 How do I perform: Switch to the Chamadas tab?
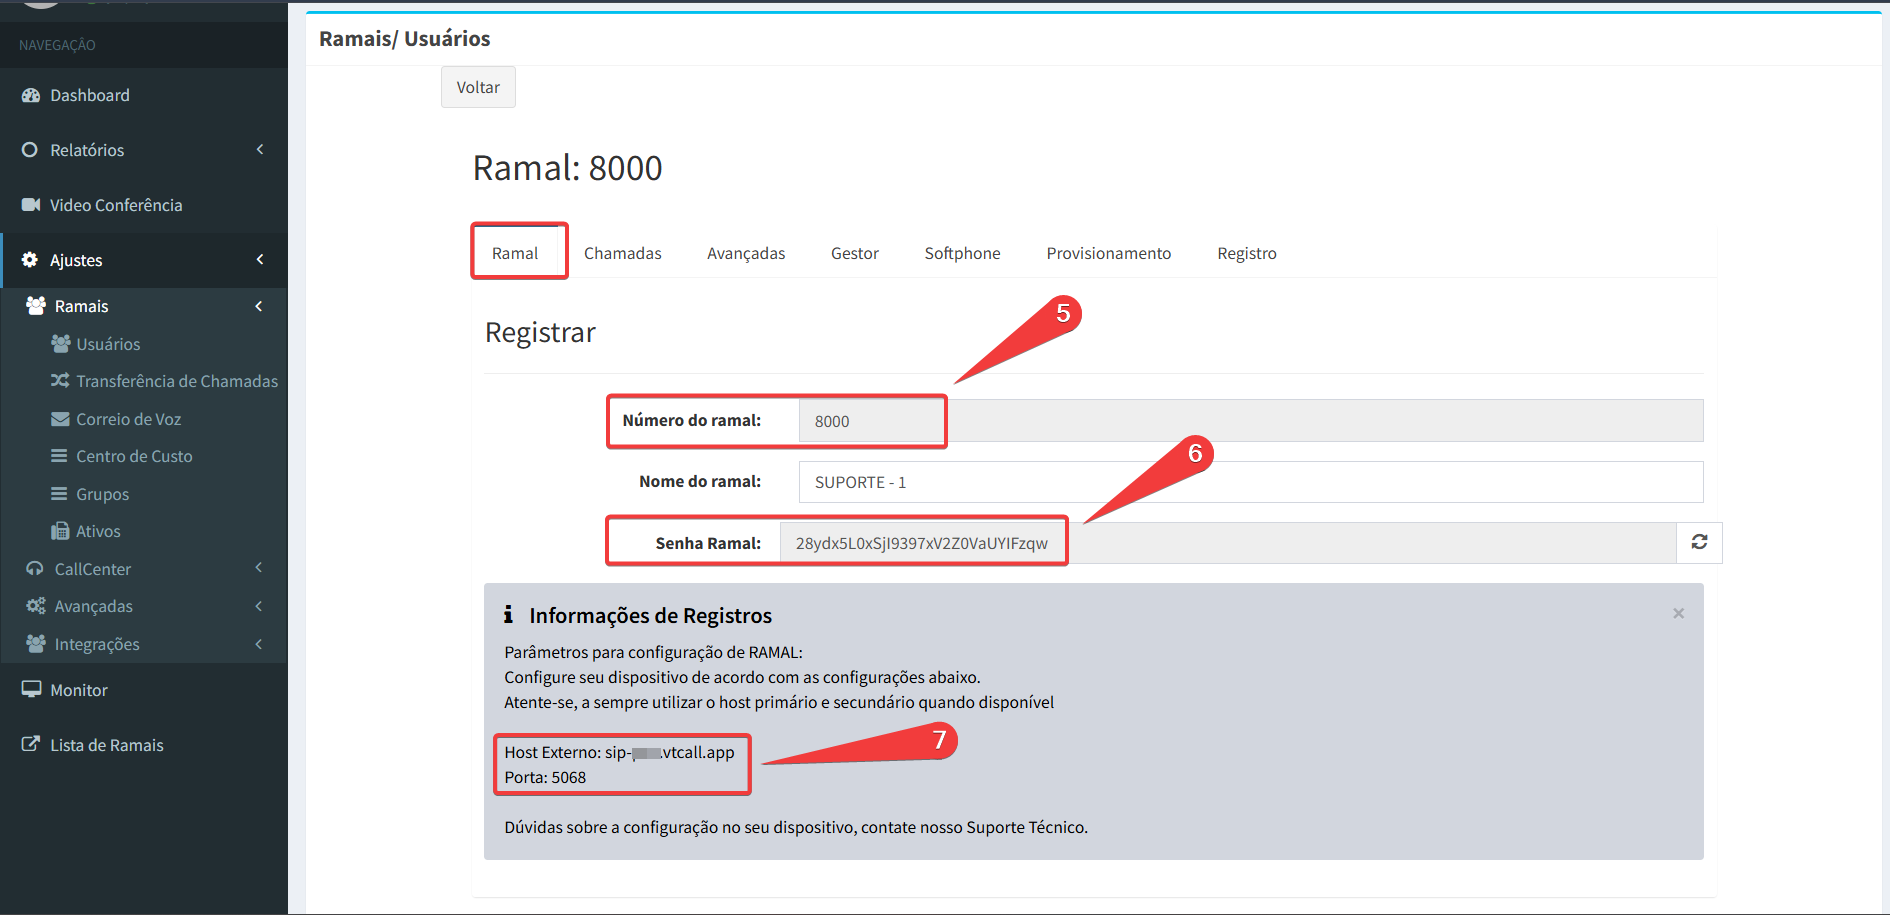click(622, 254)
